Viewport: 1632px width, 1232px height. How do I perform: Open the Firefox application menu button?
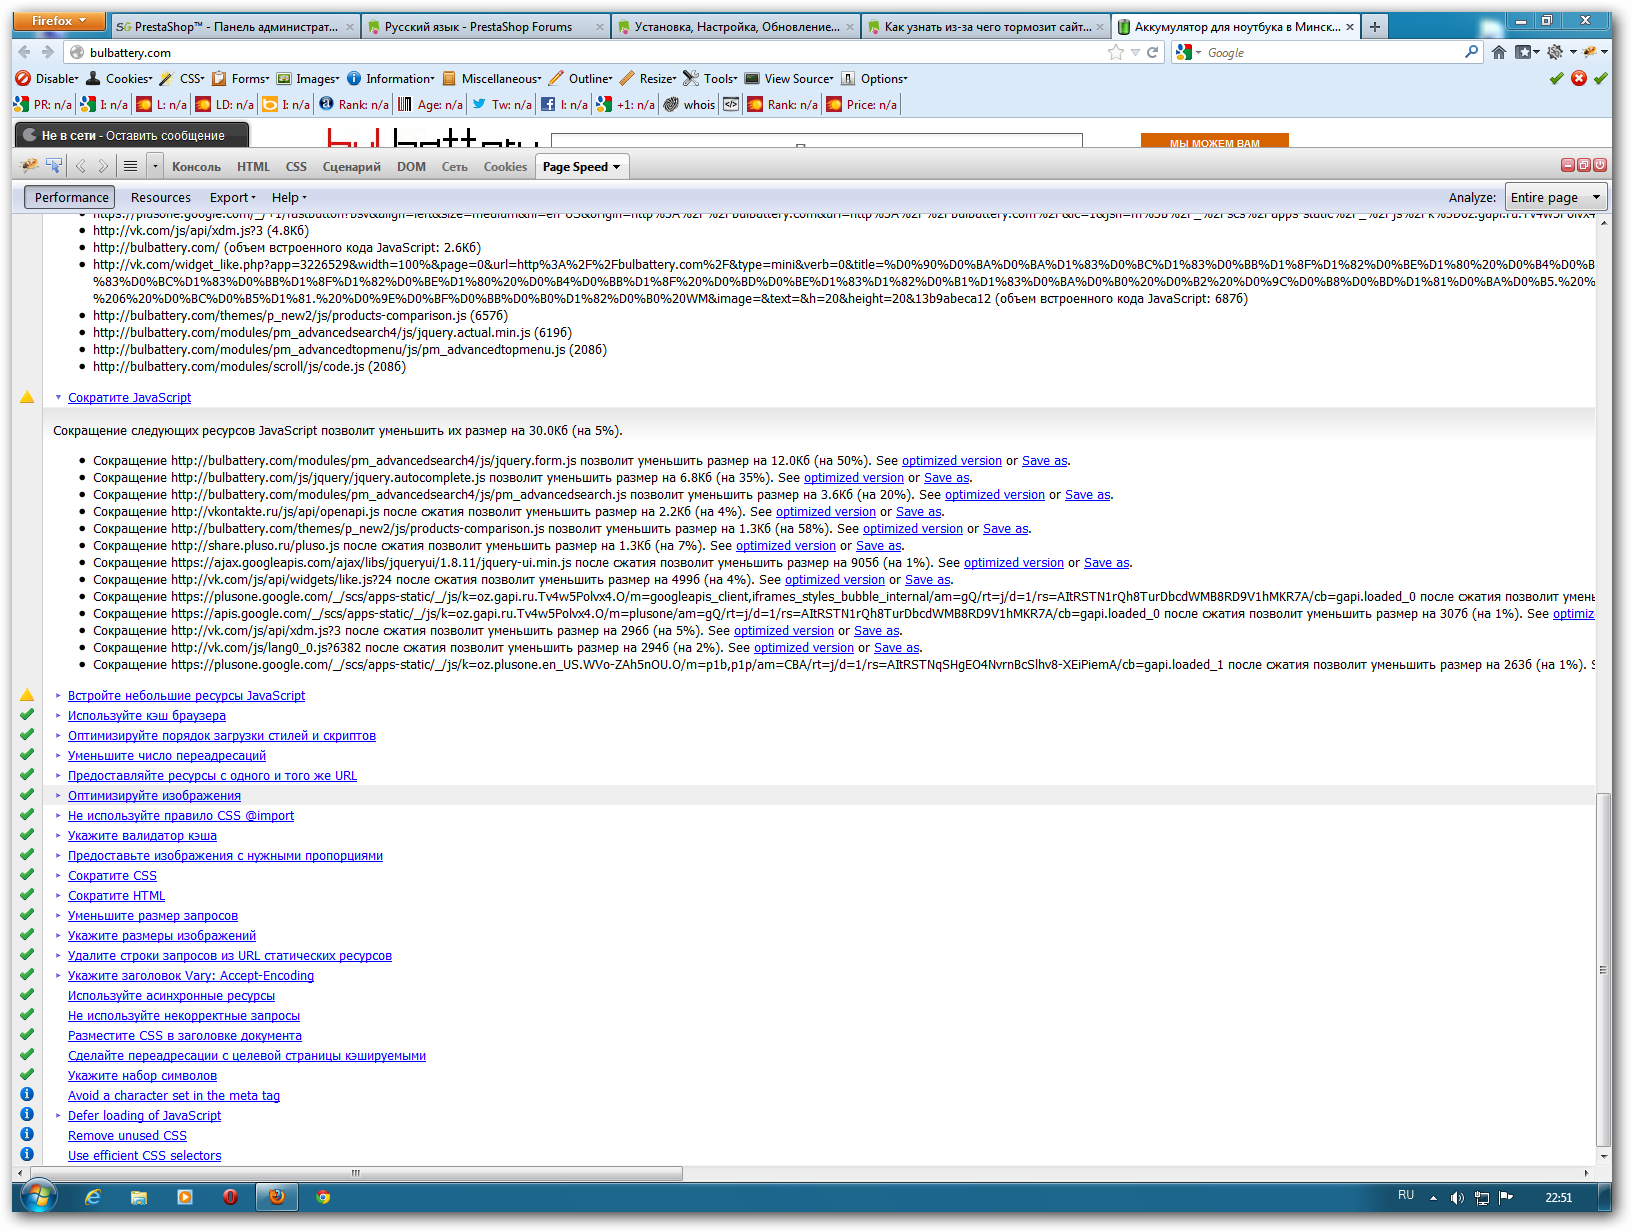pyautogui.click(x=58, y=21)
